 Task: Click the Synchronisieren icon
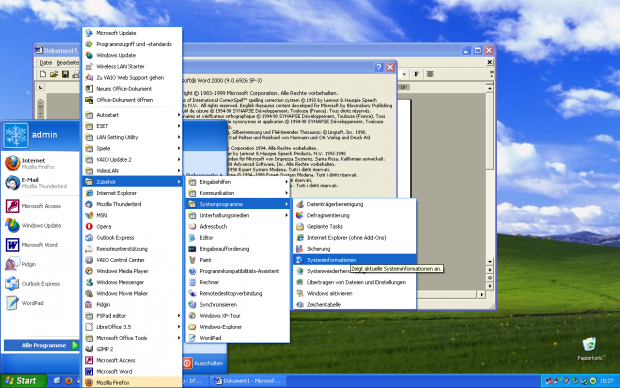click(x=192, y=305)
